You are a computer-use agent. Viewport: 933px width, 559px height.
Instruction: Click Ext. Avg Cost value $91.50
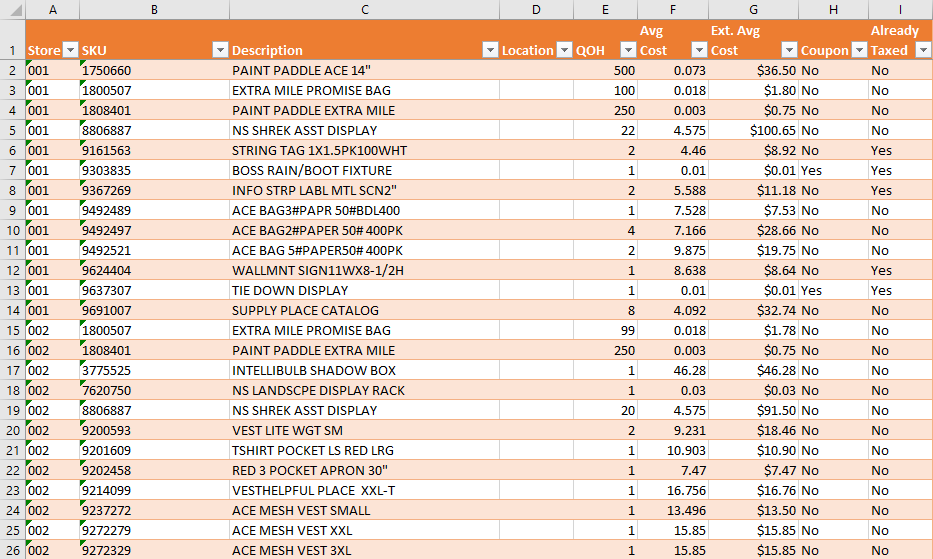click(x=753, y=410)
